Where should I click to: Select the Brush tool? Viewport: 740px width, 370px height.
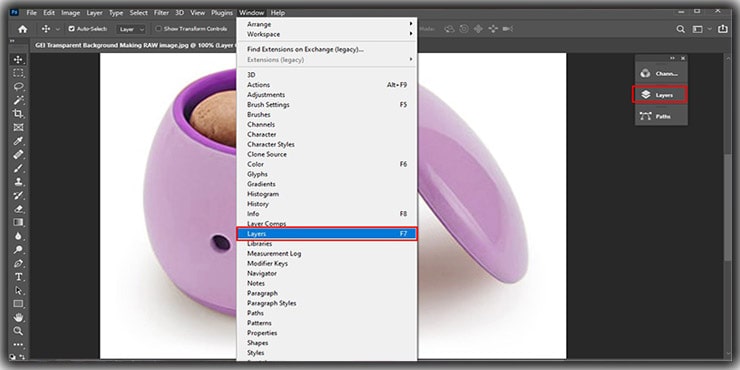point(18,168)
